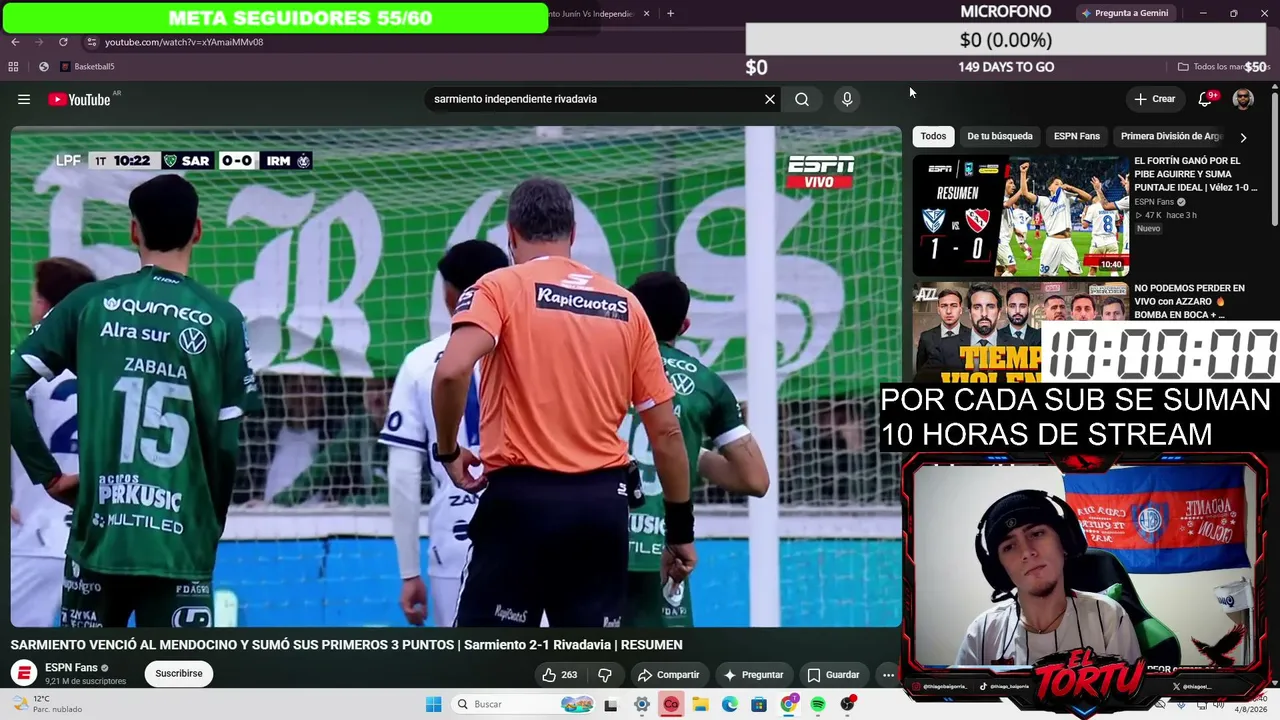Subscribe with the Suscribirse button

(x=179, y=674)
